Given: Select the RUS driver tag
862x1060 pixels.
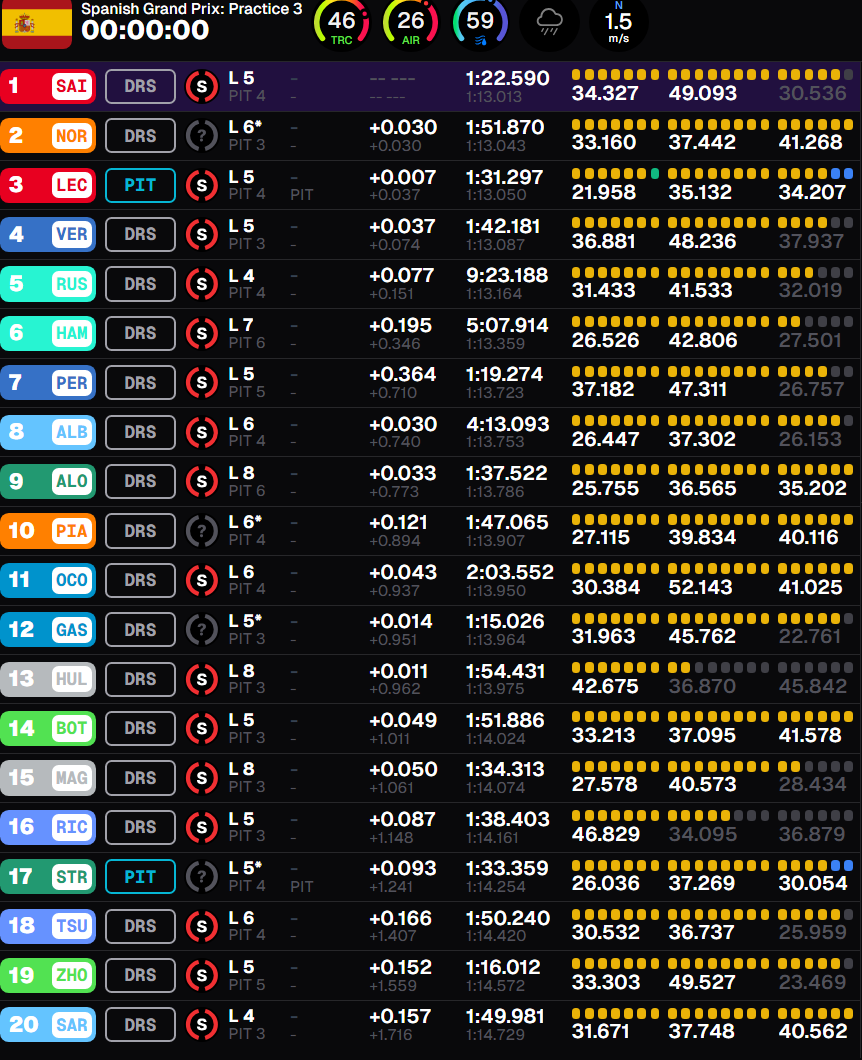Looking at the screenshot, I should [x=48, y=284].
